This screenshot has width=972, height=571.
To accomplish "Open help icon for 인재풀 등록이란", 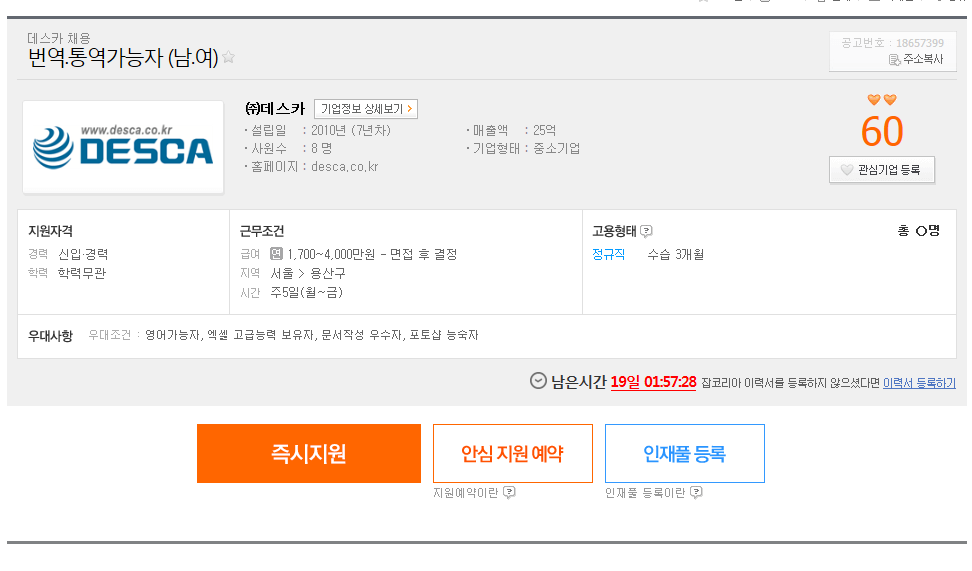I will (696, 492).
